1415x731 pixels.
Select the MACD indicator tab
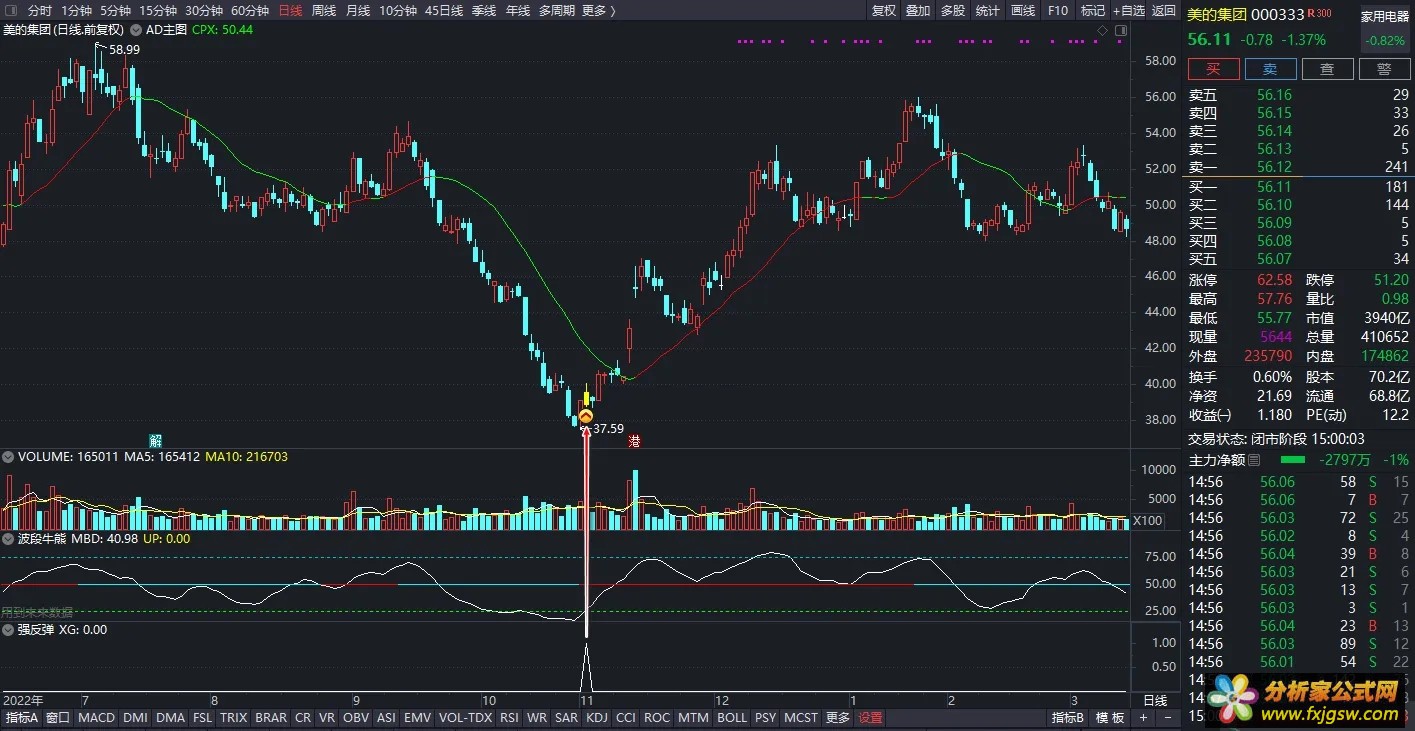(97, 718)
